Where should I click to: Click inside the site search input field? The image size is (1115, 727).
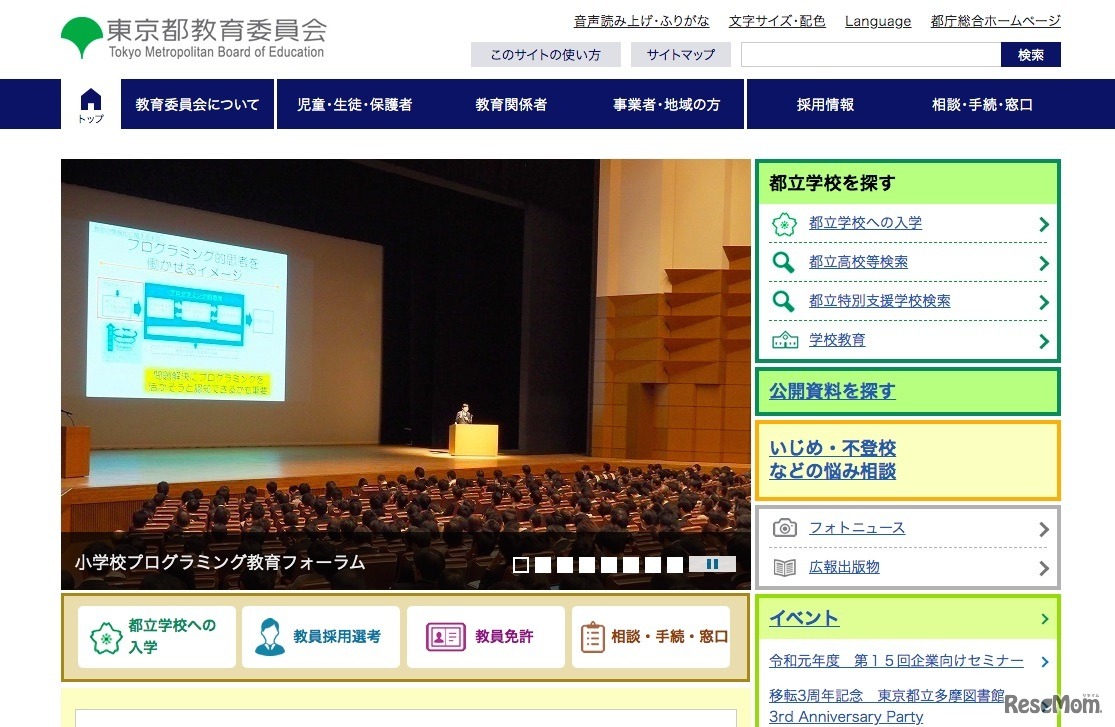coord(870,55)
